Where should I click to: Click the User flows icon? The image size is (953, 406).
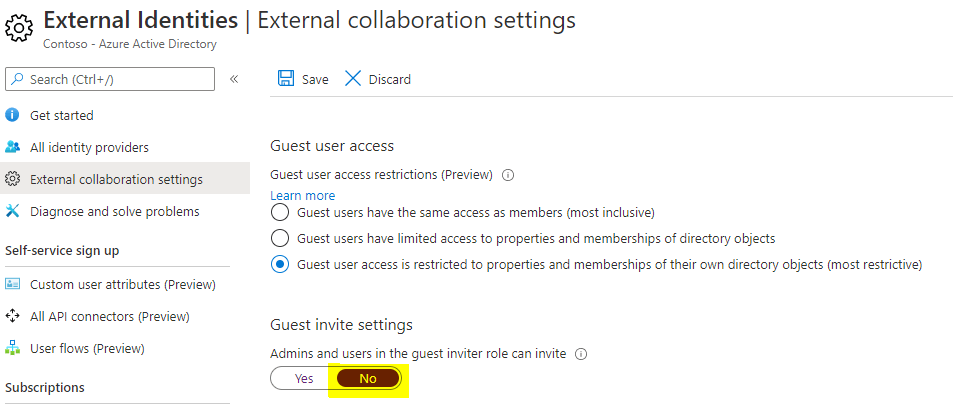[13, 348]
